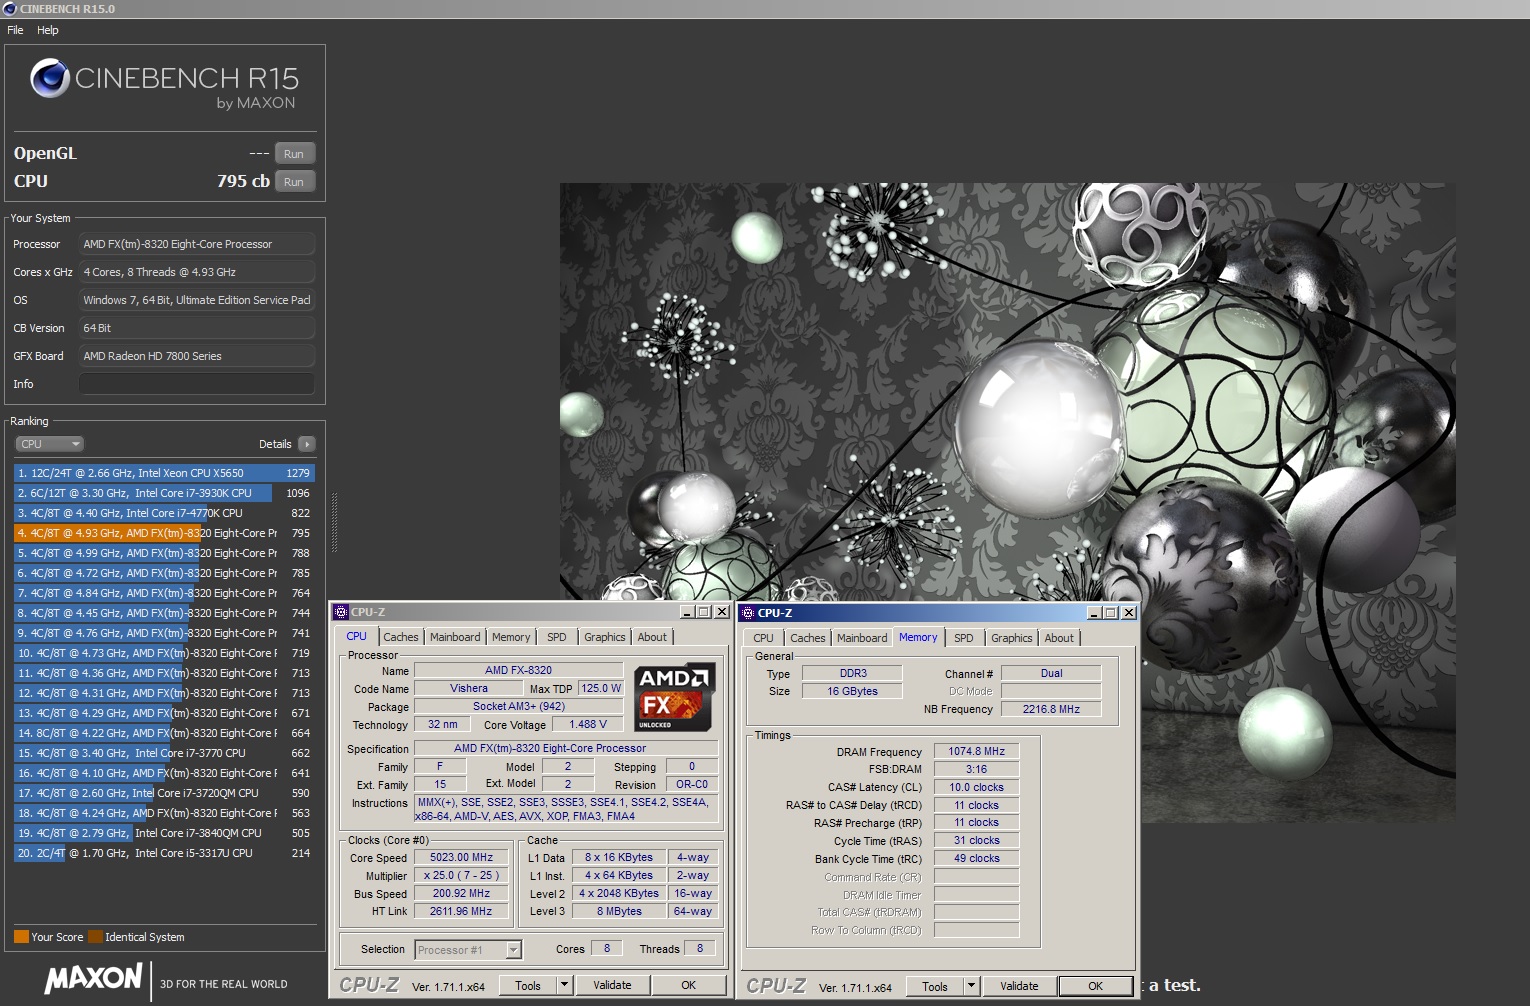Switch to Mainboard tab in left CPU-Z
Image resolution: width=1530 pixels, height=1006 pixels.
[x=455, y=637]
